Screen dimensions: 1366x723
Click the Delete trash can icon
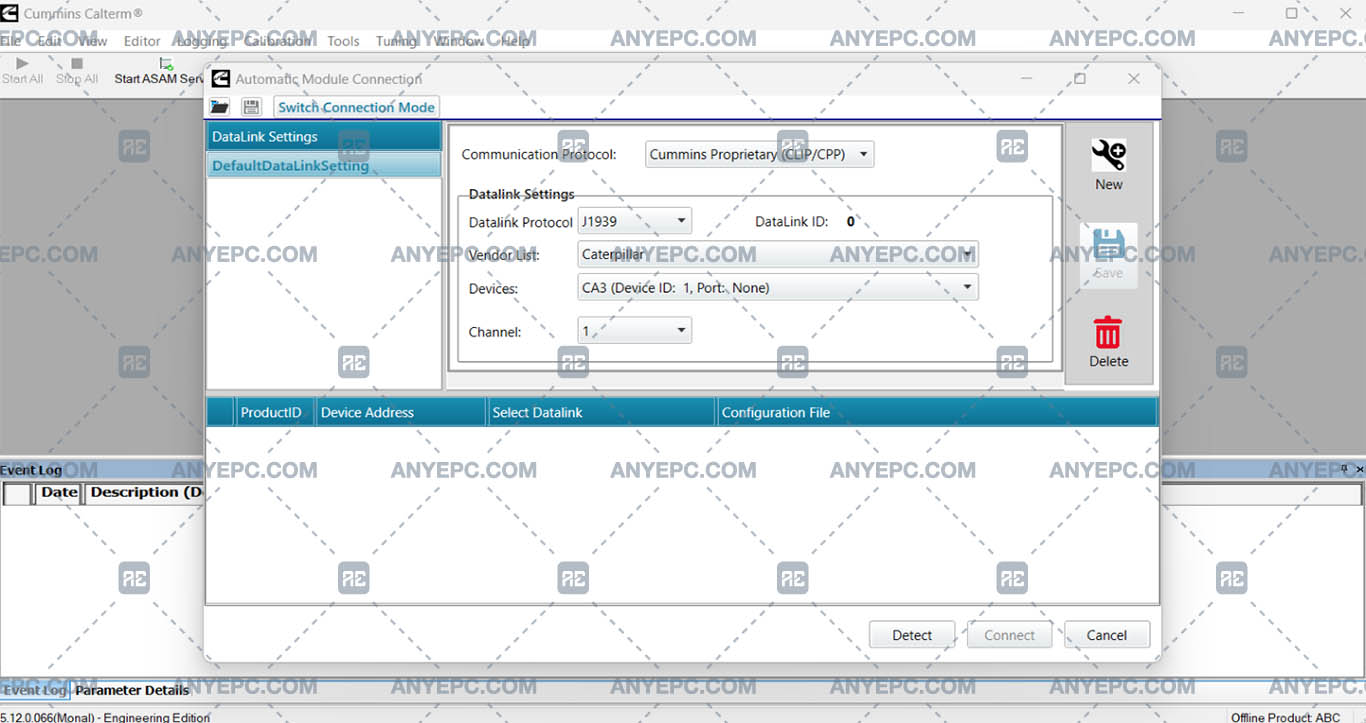(1108, 333)
